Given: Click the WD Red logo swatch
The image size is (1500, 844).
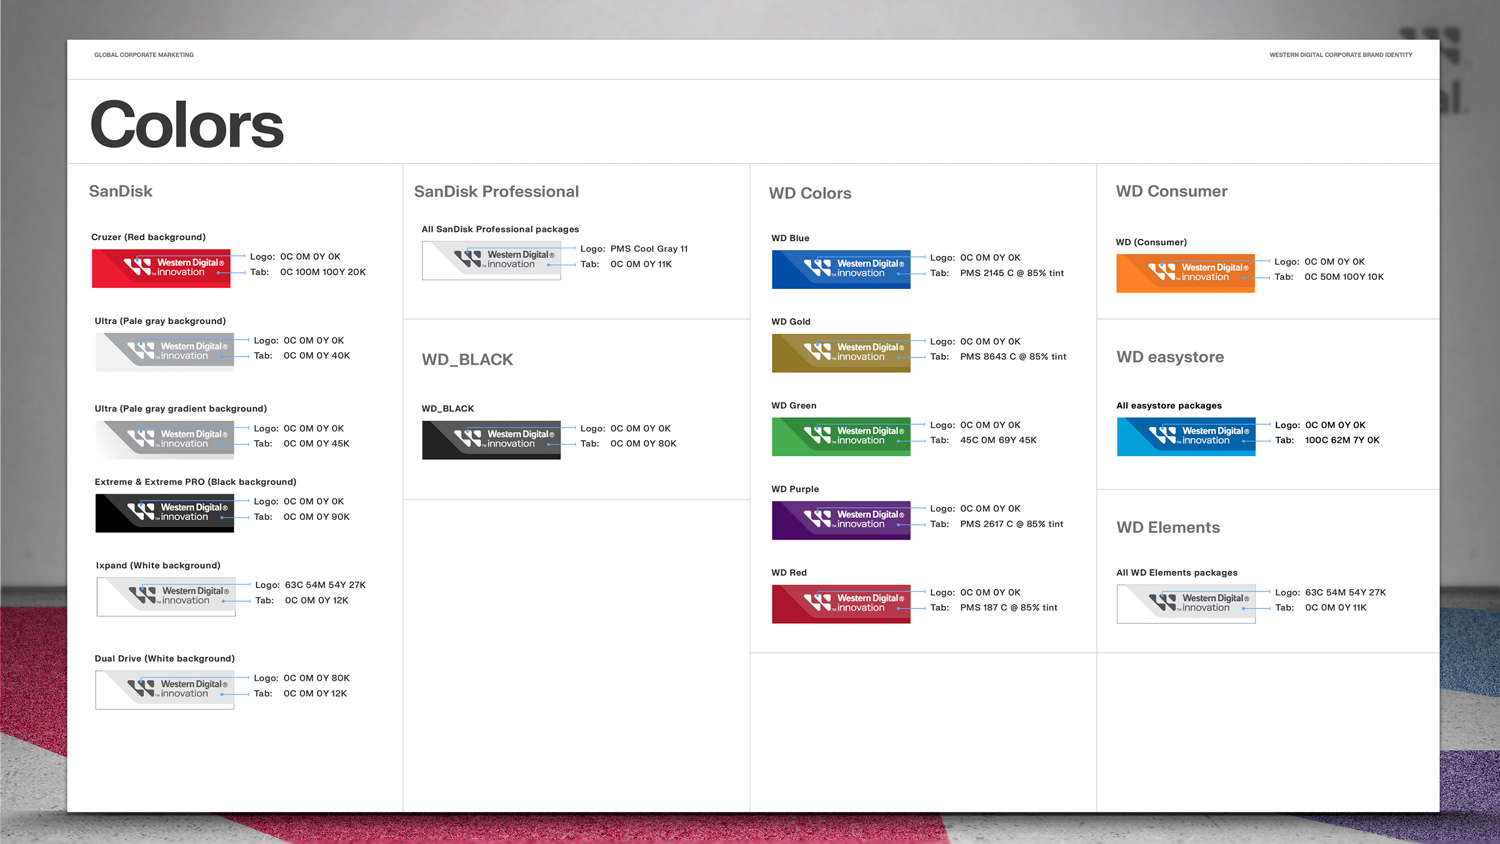Looking at the screenshot, I should (841, 604).
